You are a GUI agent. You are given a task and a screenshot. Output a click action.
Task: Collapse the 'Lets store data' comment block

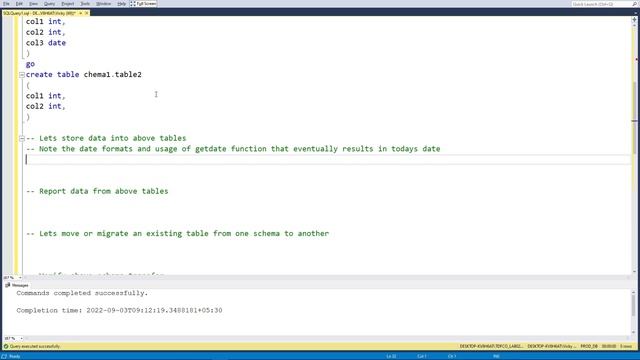click(22, 138)
